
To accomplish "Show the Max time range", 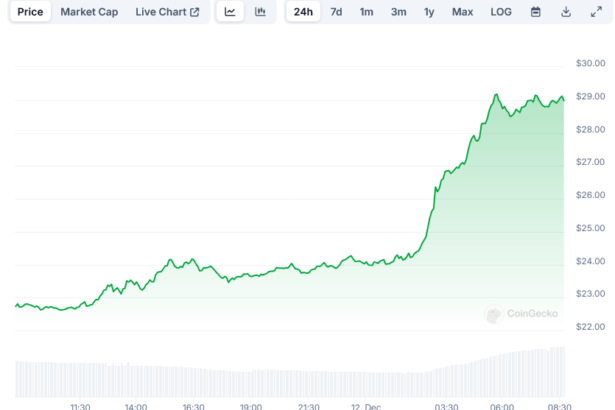I will tap(462, 12).
